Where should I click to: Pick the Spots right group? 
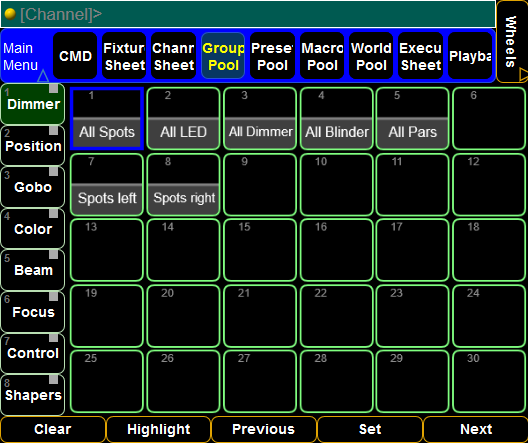coord(184,184)
